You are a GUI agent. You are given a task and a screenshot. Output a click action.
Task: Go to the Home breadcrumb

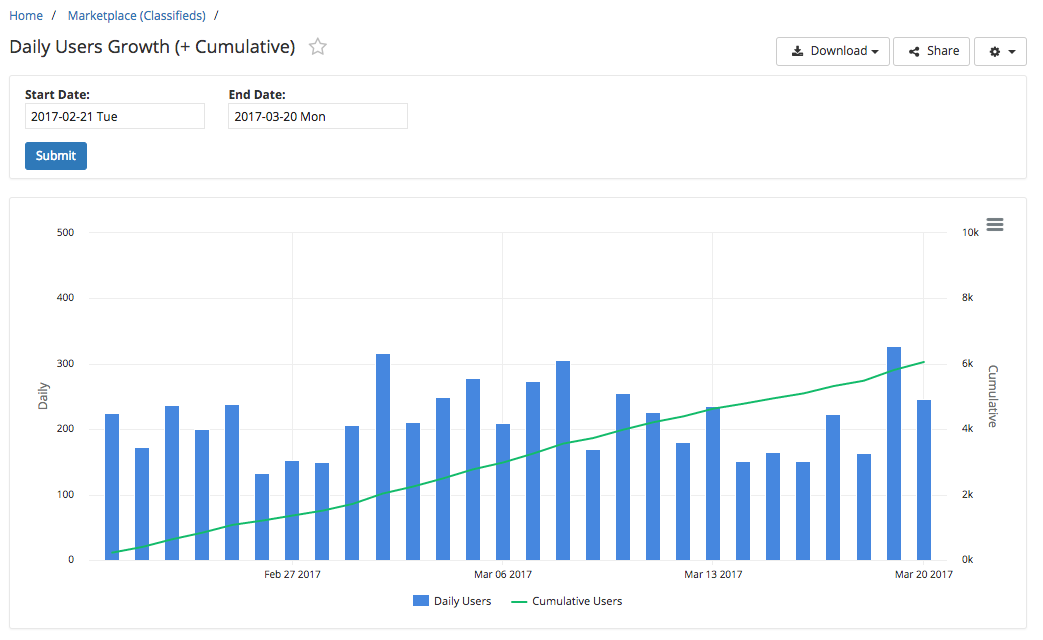[26, 16]
